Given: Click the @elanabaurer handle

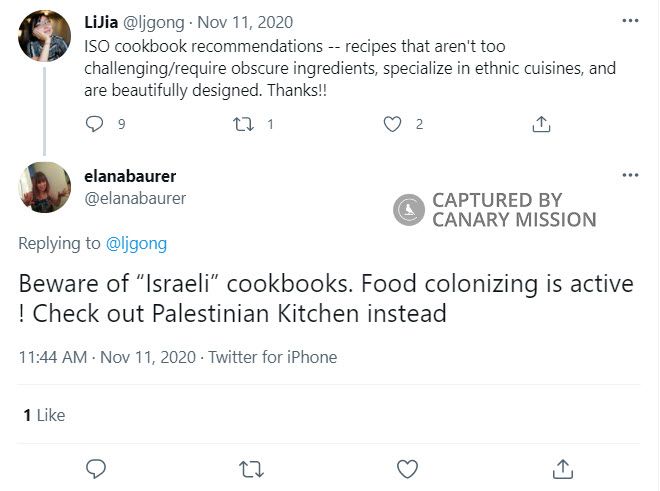Looking at the screenshot, I should (136, 198).
